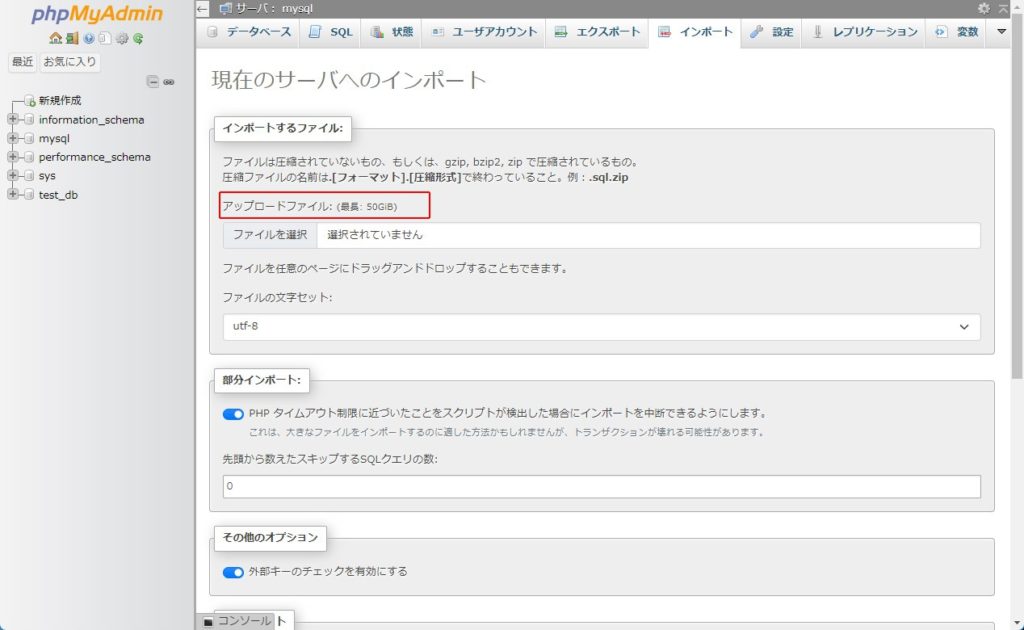
Task: Open phpMyAdmin documentation help icon
Action: point(89,39)
